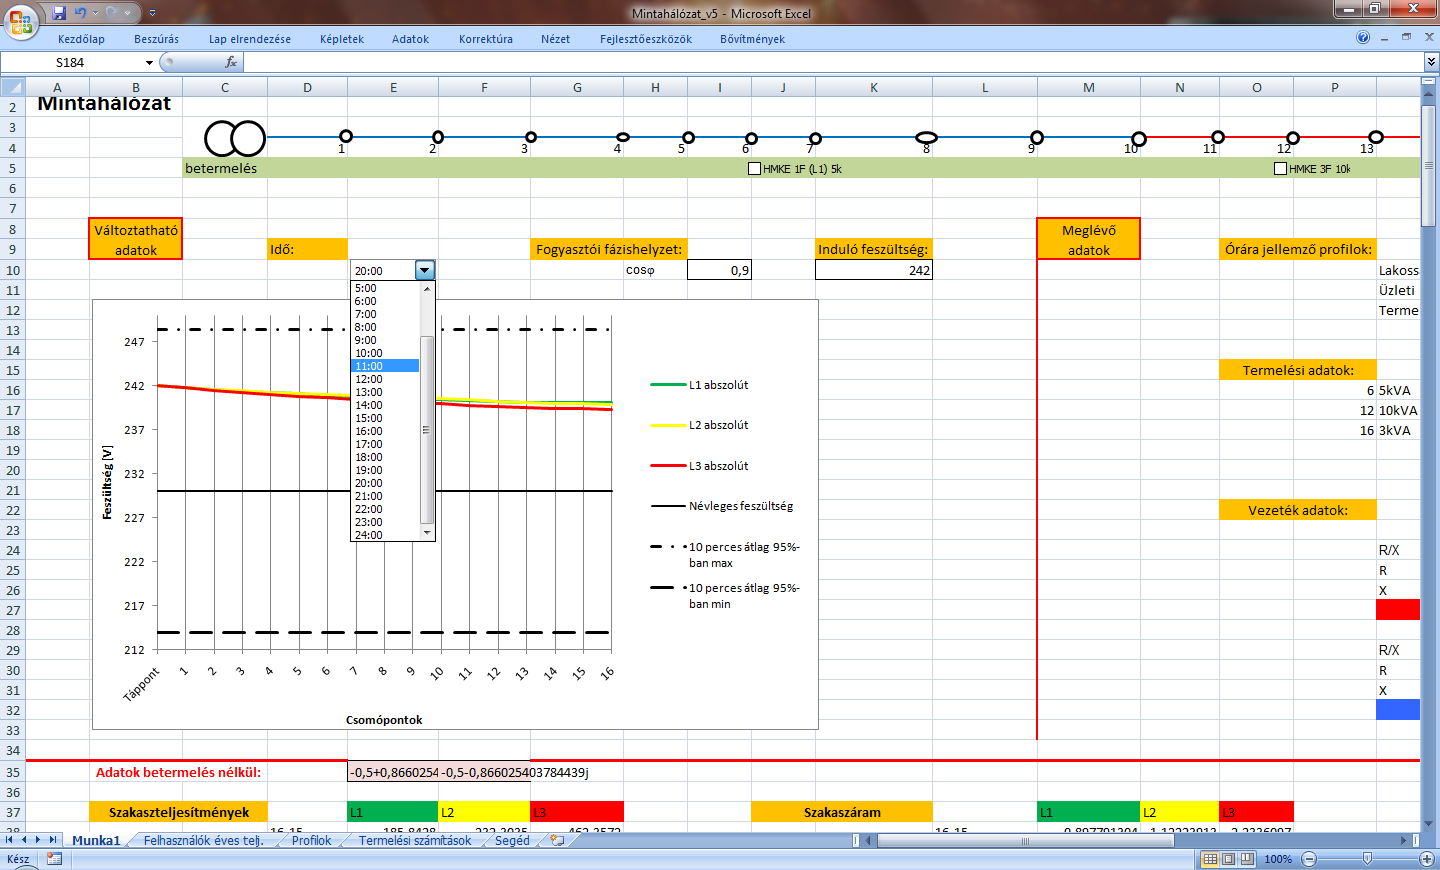
Task: Open the Name Box dropdown
Action: 150,62
